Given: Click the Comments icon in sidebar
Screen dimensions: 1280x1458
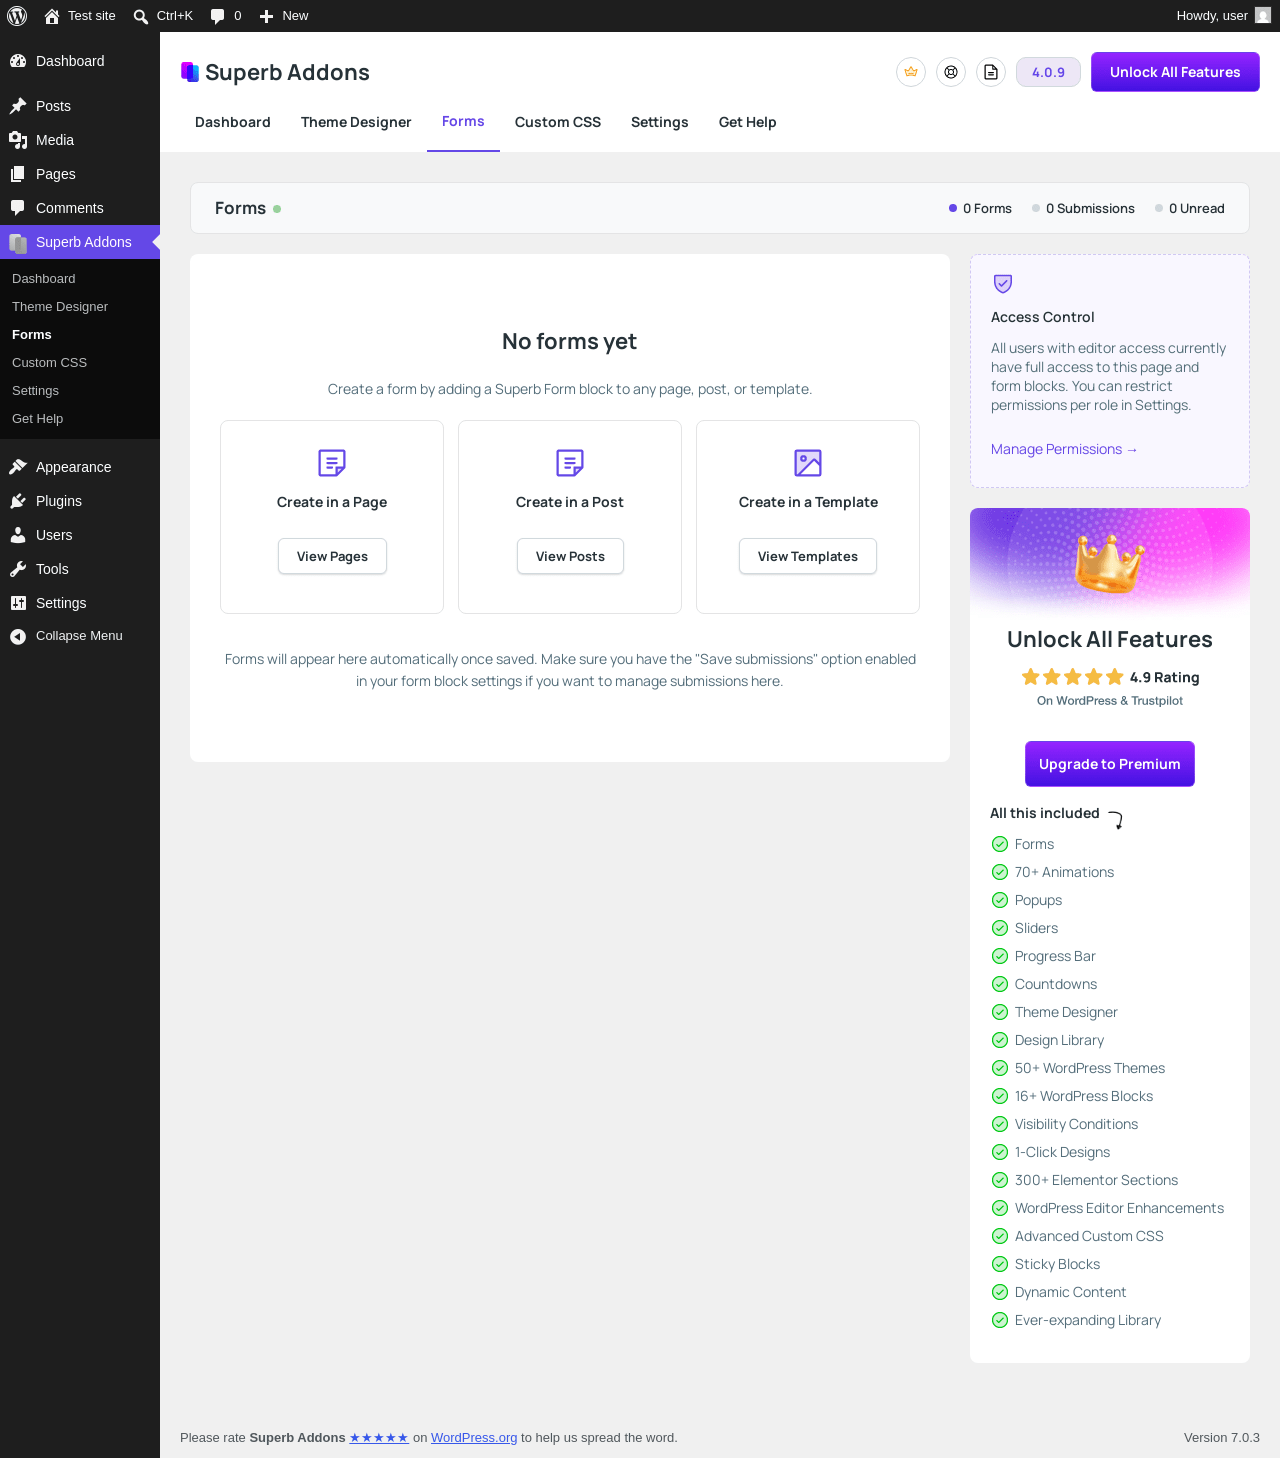Looking at the screenshot, I should 18,208.
